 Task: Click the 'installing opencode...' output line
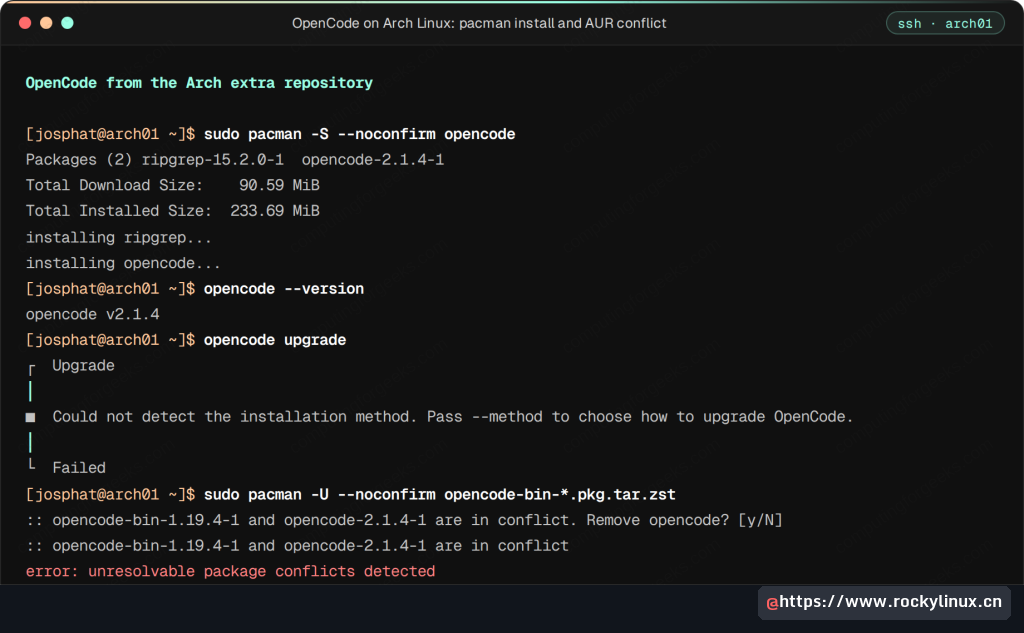pos(123,263)
